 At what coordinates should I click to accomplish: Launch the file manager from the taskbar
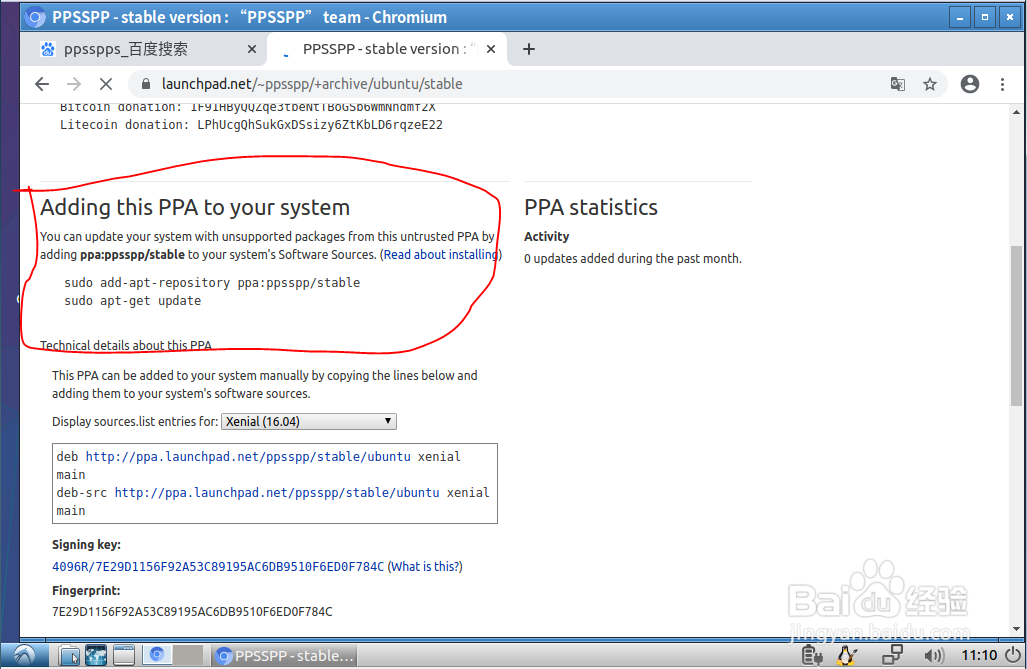point(69,655)
